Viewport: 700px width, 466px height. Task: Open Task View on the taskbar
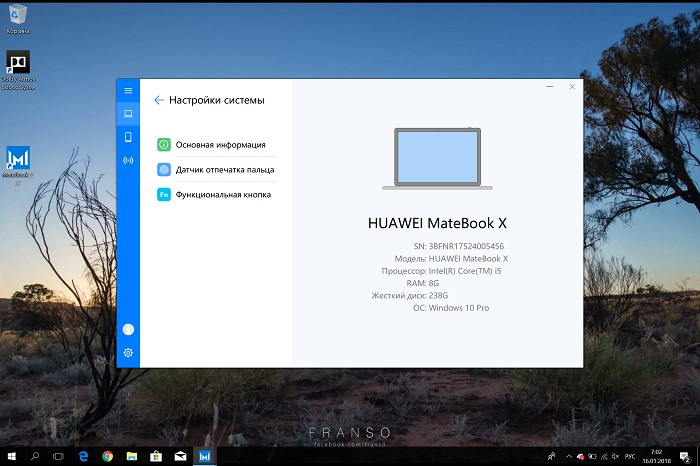click(x=58, y=456)
